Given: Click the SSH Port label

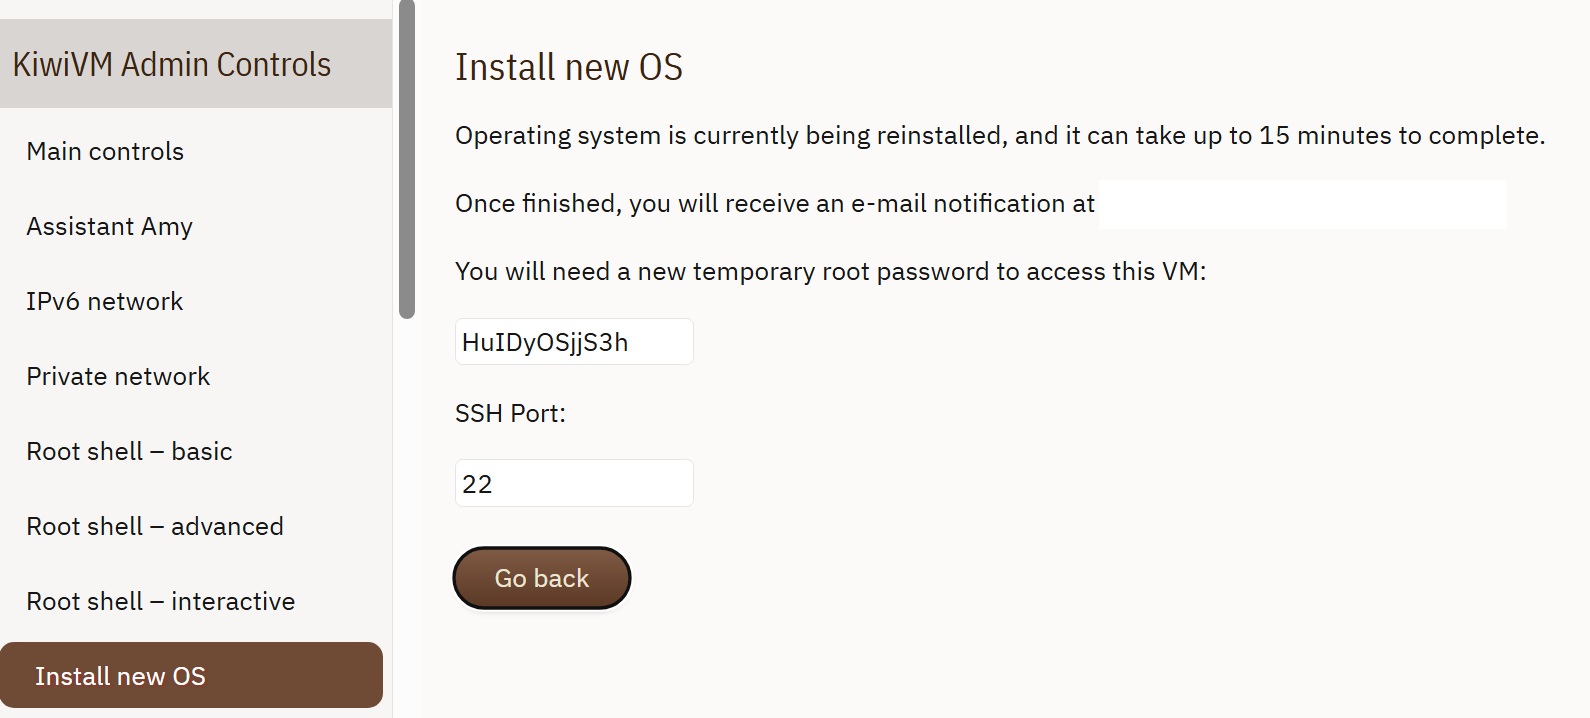Looking at the screenshot, I should 510,414.
